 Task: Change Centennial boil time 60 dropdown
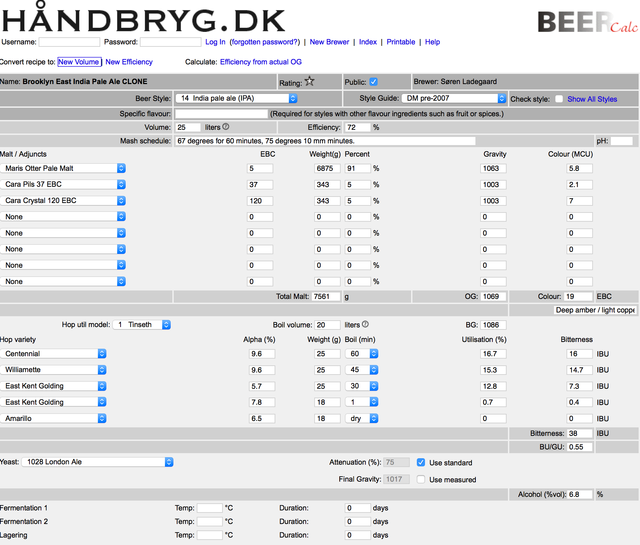[x=362, y=354]
